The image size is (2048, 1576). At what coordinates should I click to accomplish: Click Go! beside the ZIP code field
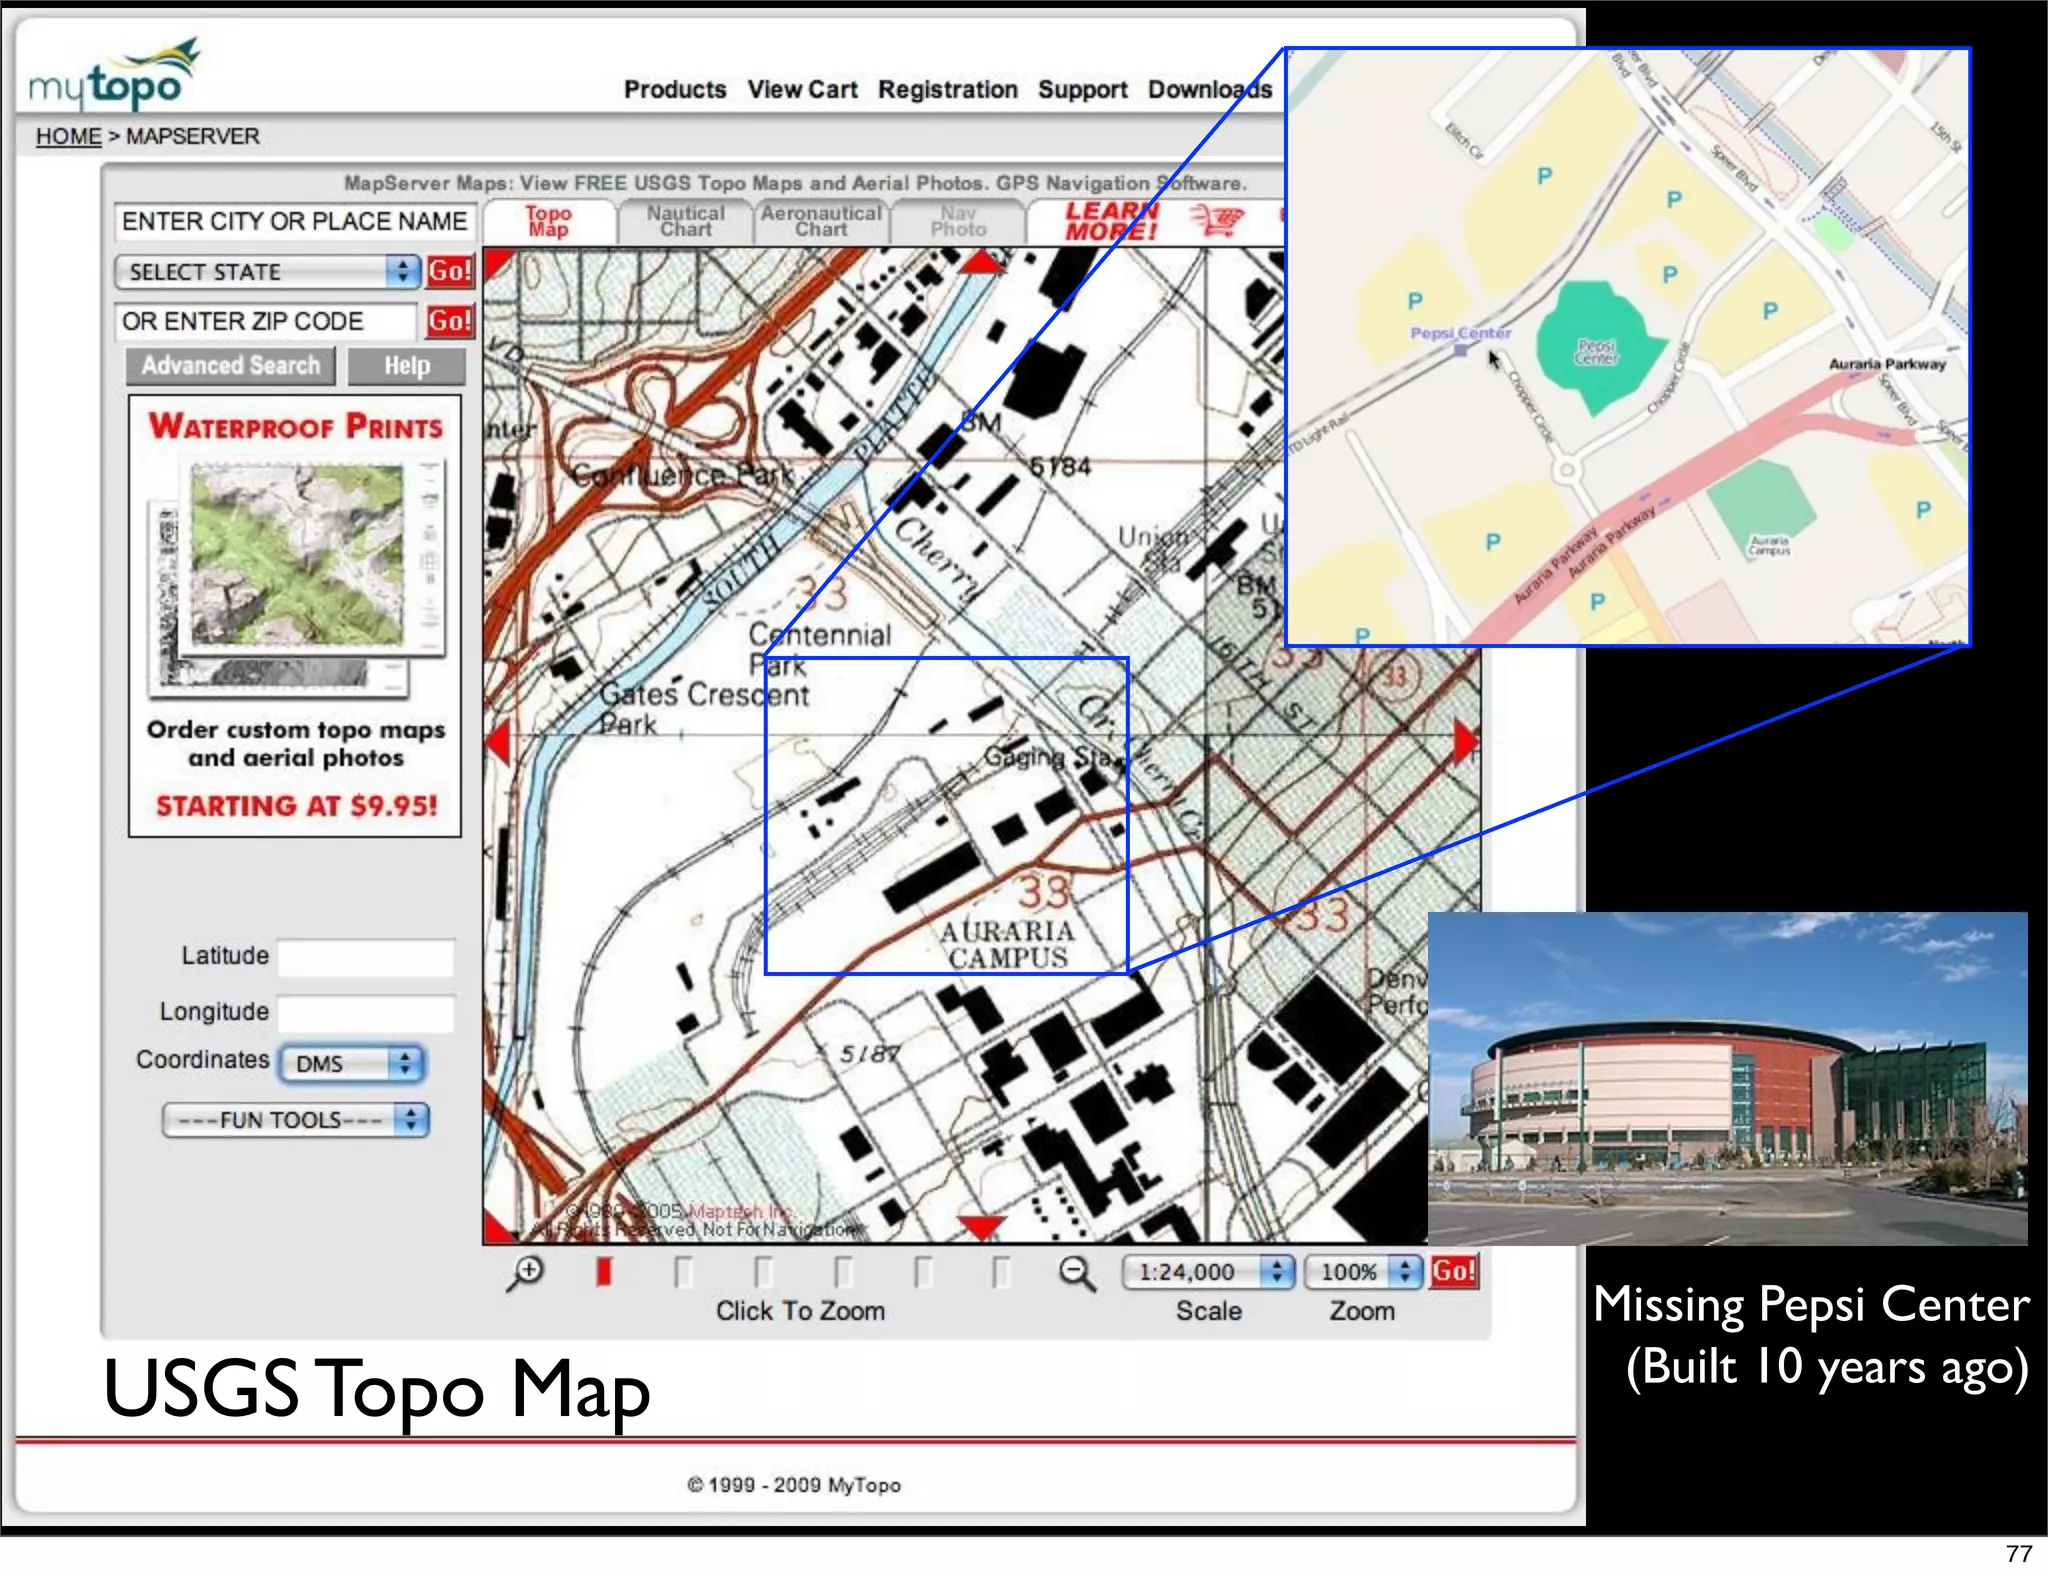point(450,321)
